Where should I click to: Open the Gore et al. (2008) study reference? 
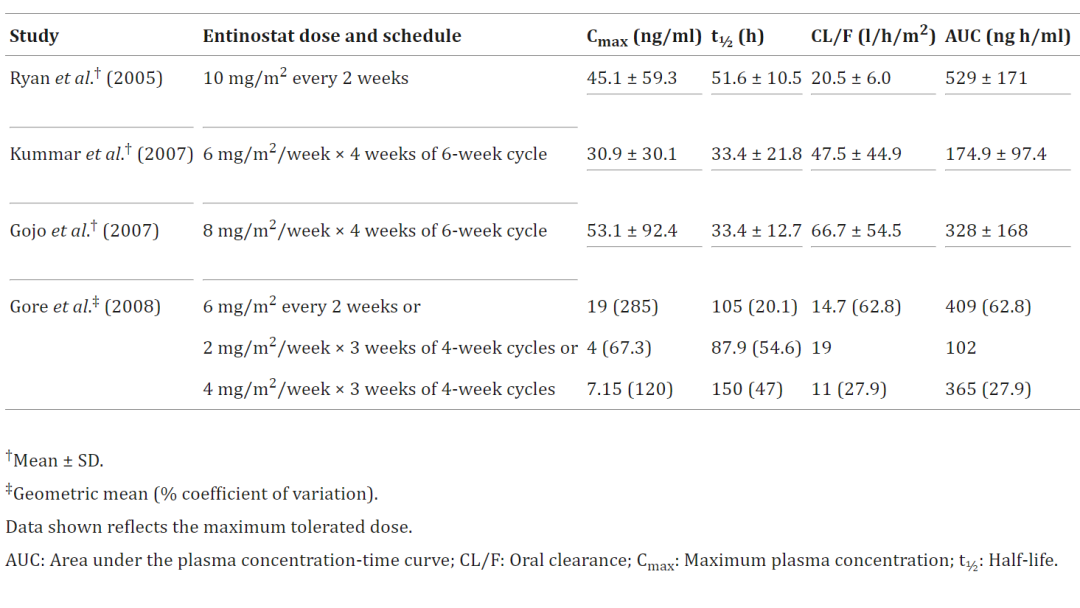tap(85, 306)
